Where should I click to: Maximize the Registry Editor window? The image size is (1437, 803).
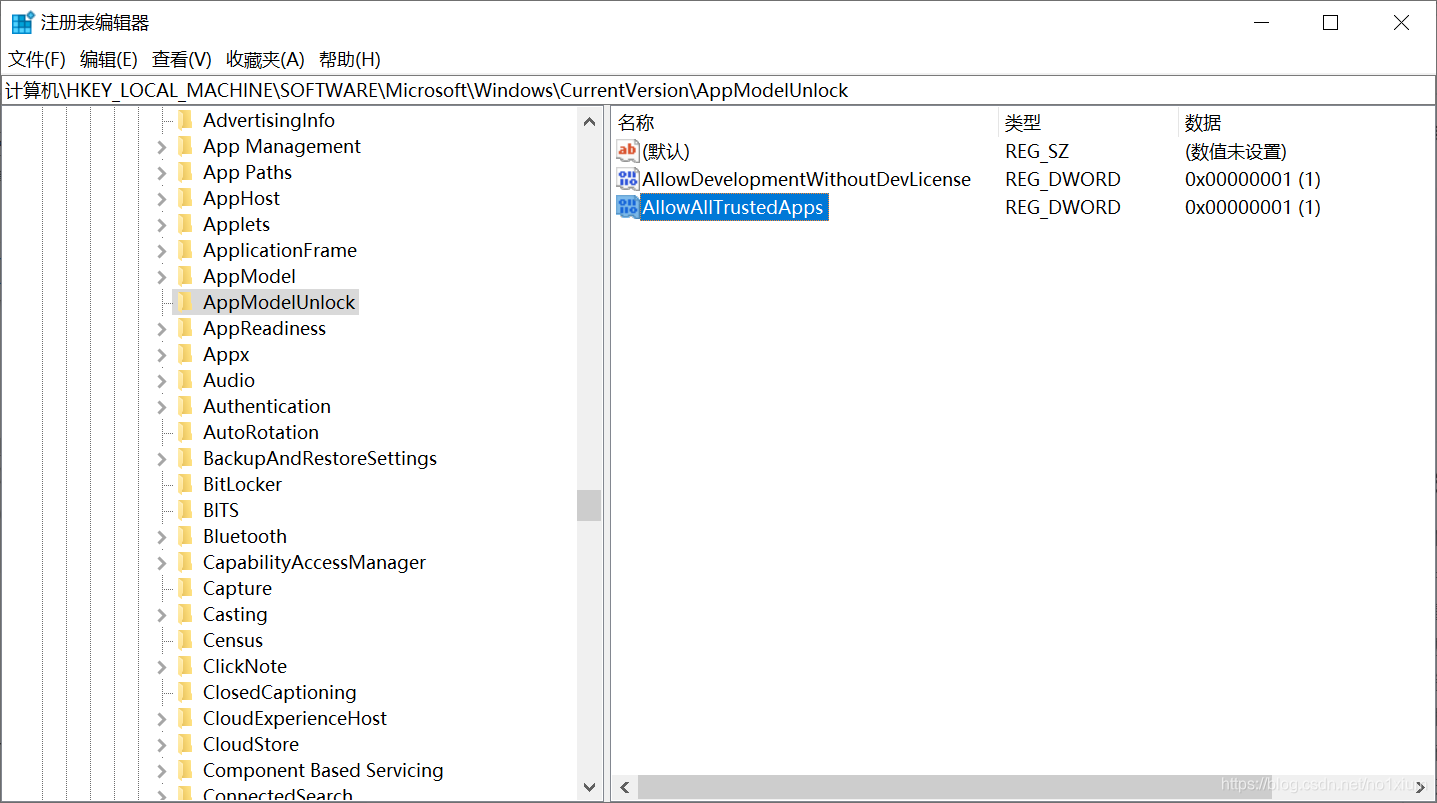1330,23
